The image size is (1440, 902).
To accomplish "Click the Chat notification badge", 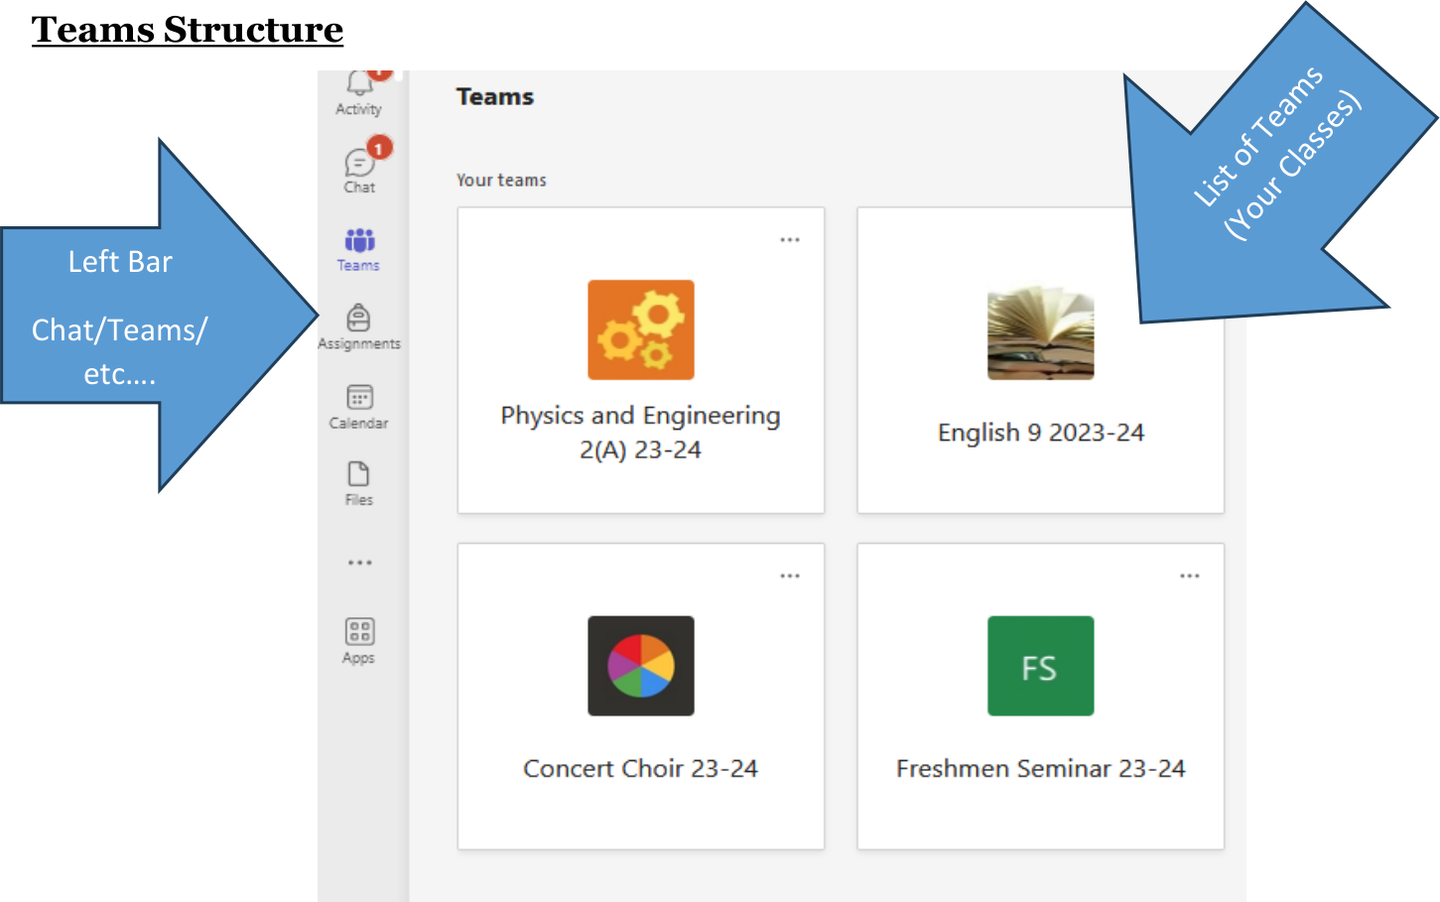I will (x=379, y=148).
